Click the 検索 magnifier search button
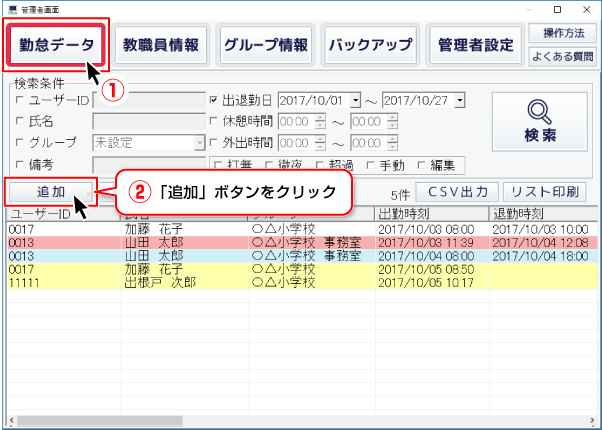 tap(539, 121)
